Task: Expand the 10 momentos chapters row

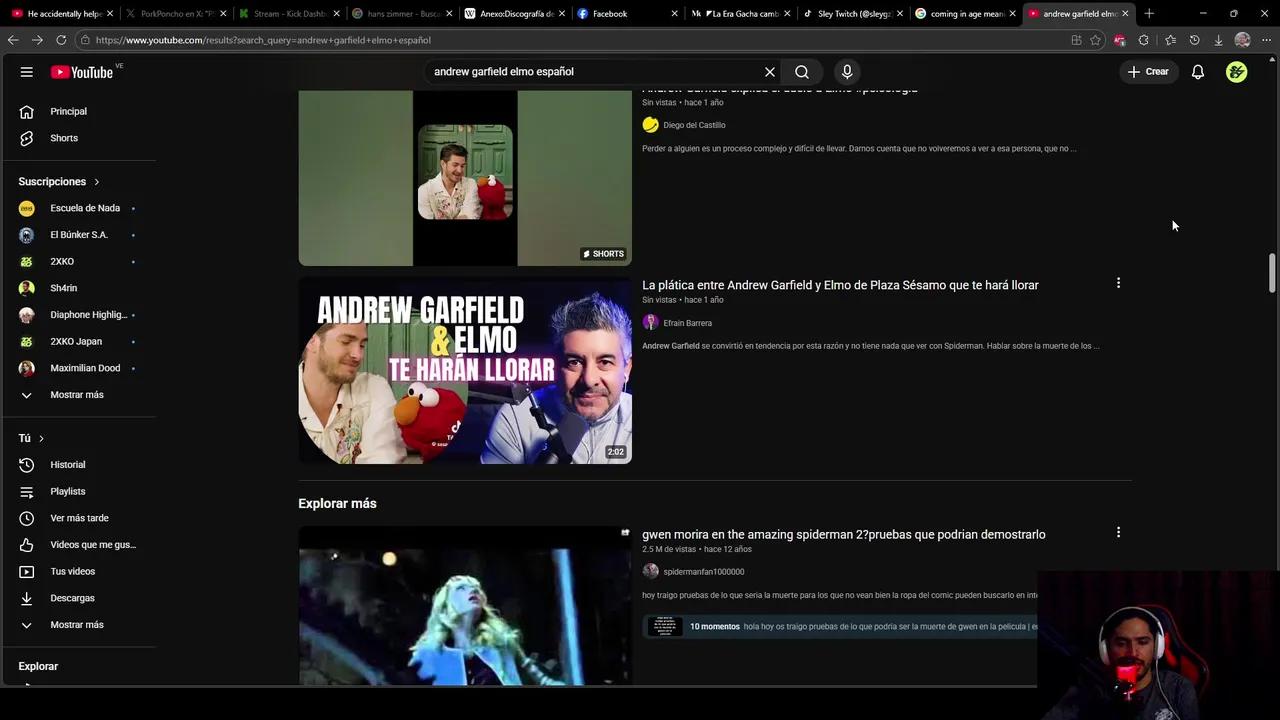Action: (x=840, y=627)
